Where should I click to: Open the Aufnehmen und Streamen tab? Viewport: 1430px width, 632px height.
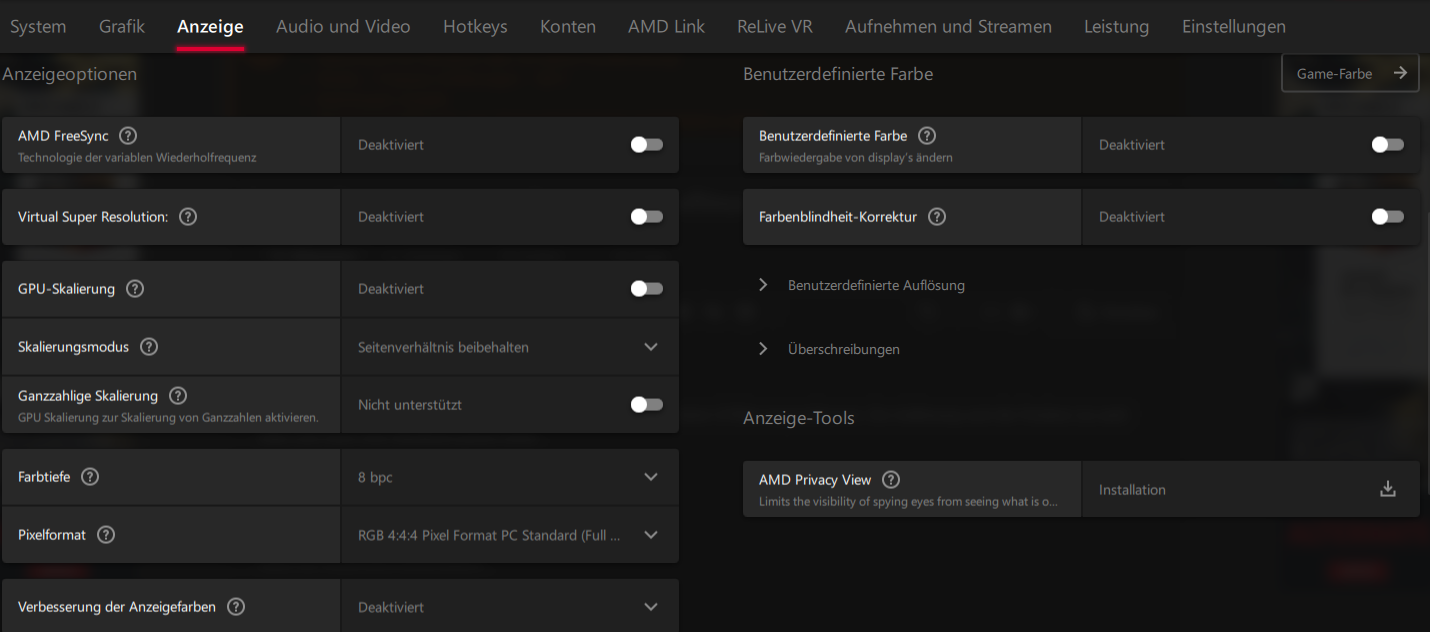click(948, 26)
